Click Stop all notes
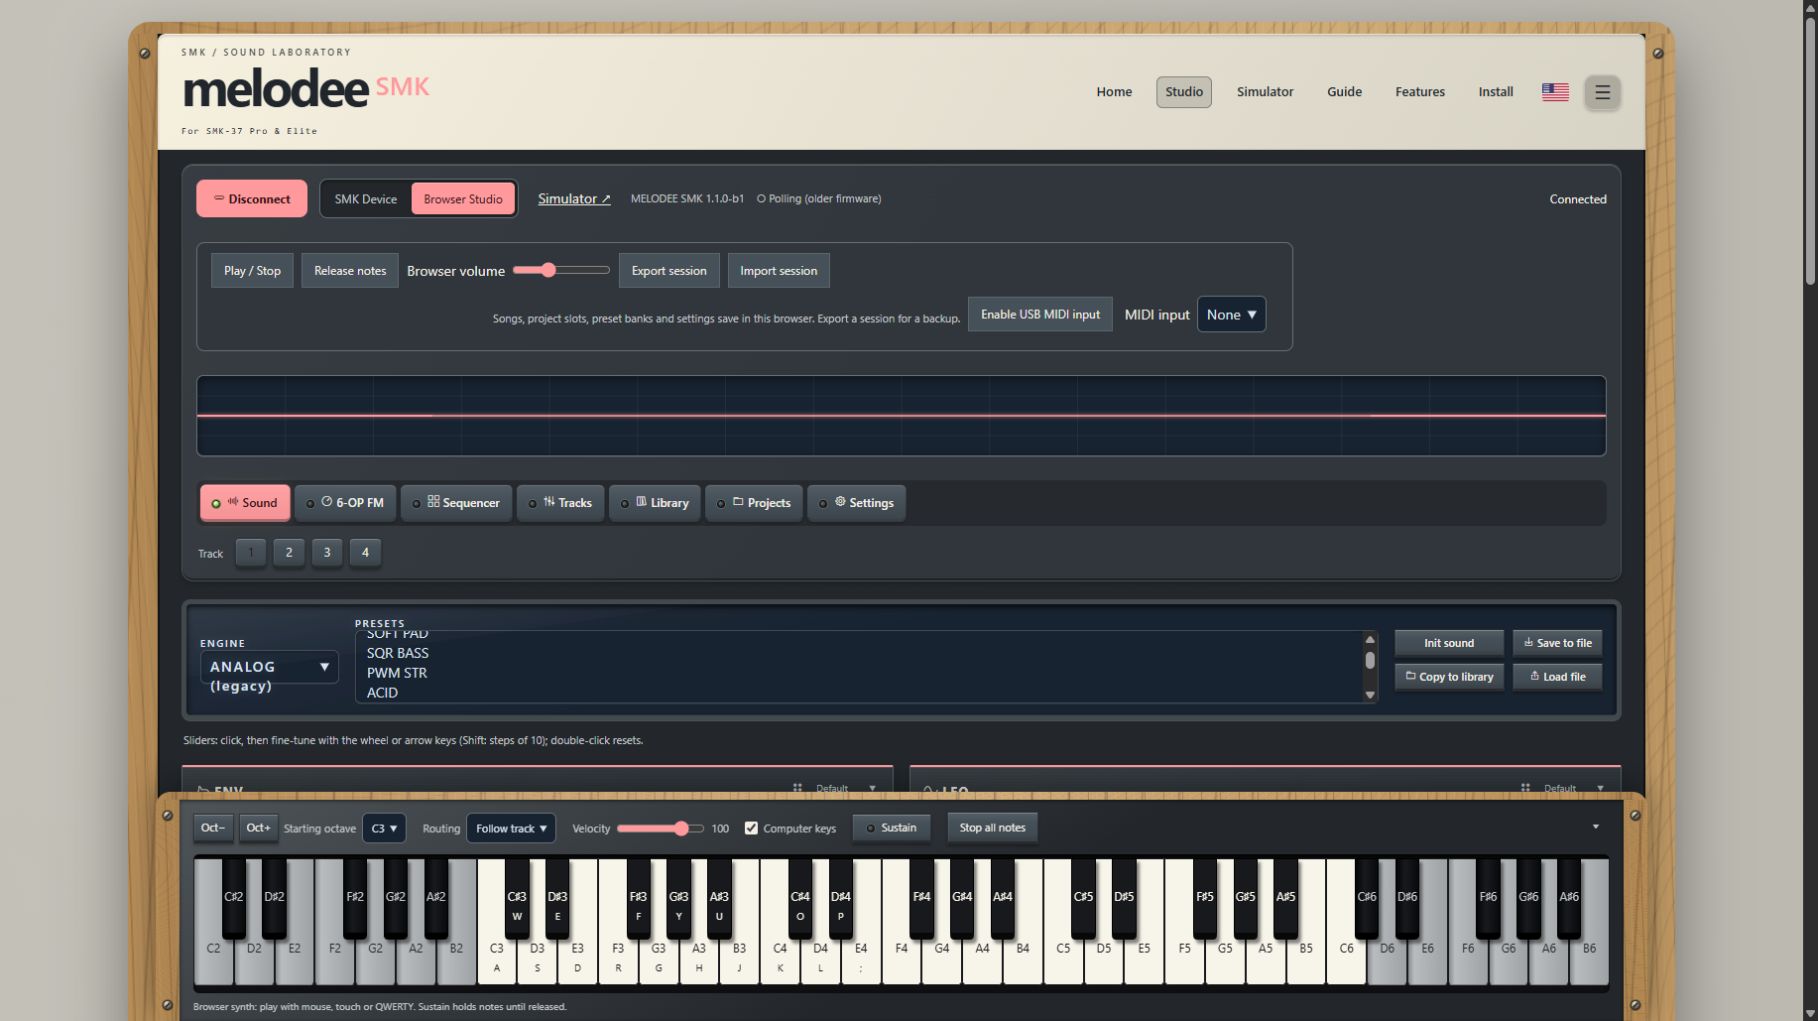The height and width of the screenshot is (1021, 1818). tap(992, 828)
